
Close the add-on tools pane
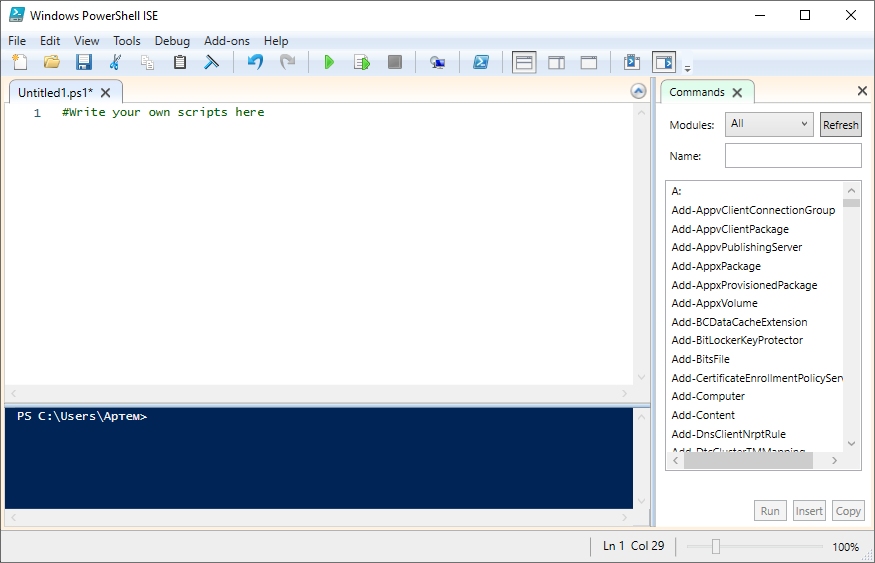862,91
